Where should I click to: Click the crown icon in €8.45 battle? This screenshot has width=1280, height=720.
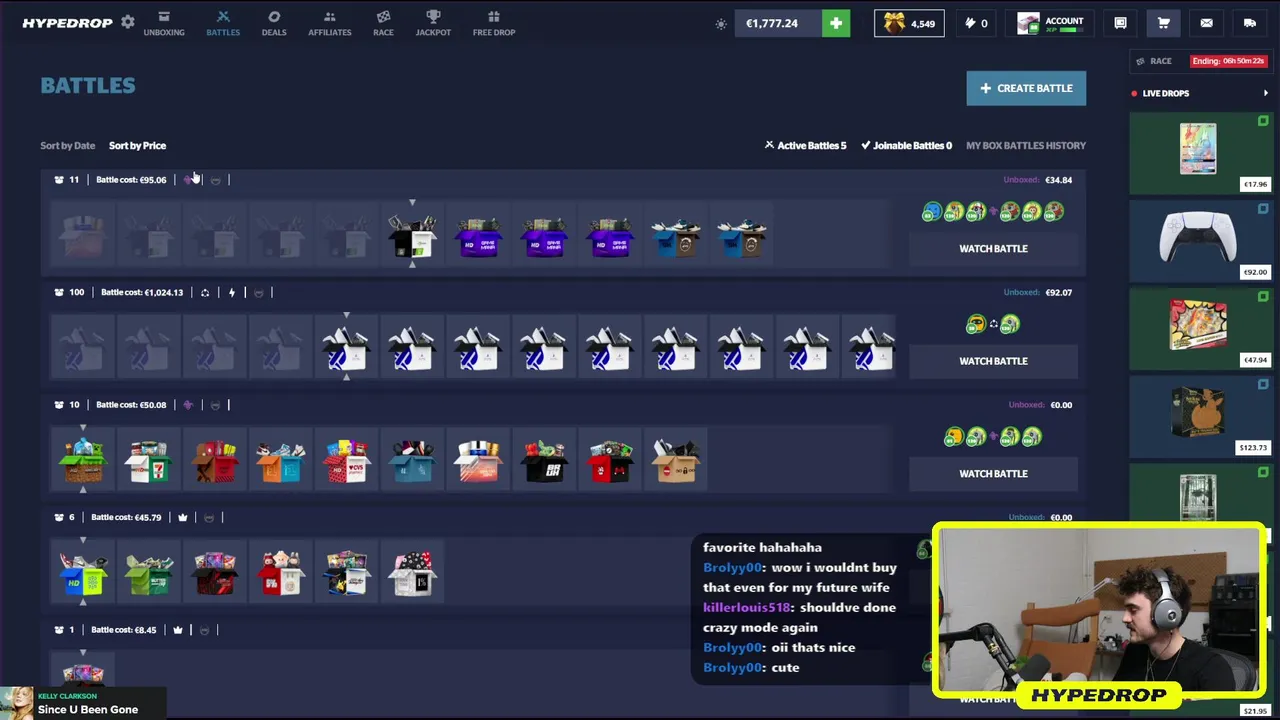coord(178,630)
